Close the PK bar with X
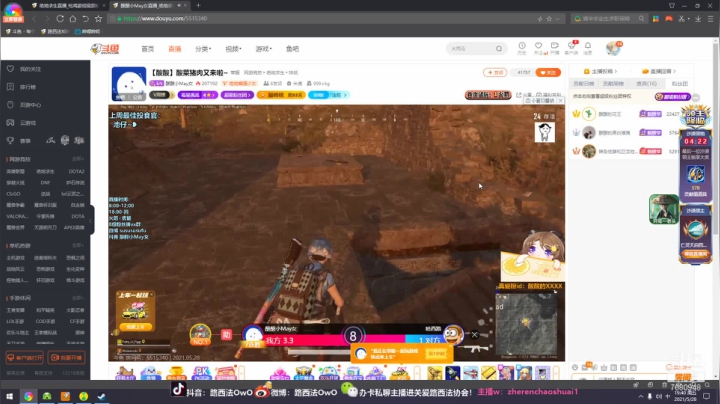This screenshot has height=404, width=720. click(474, 335)
